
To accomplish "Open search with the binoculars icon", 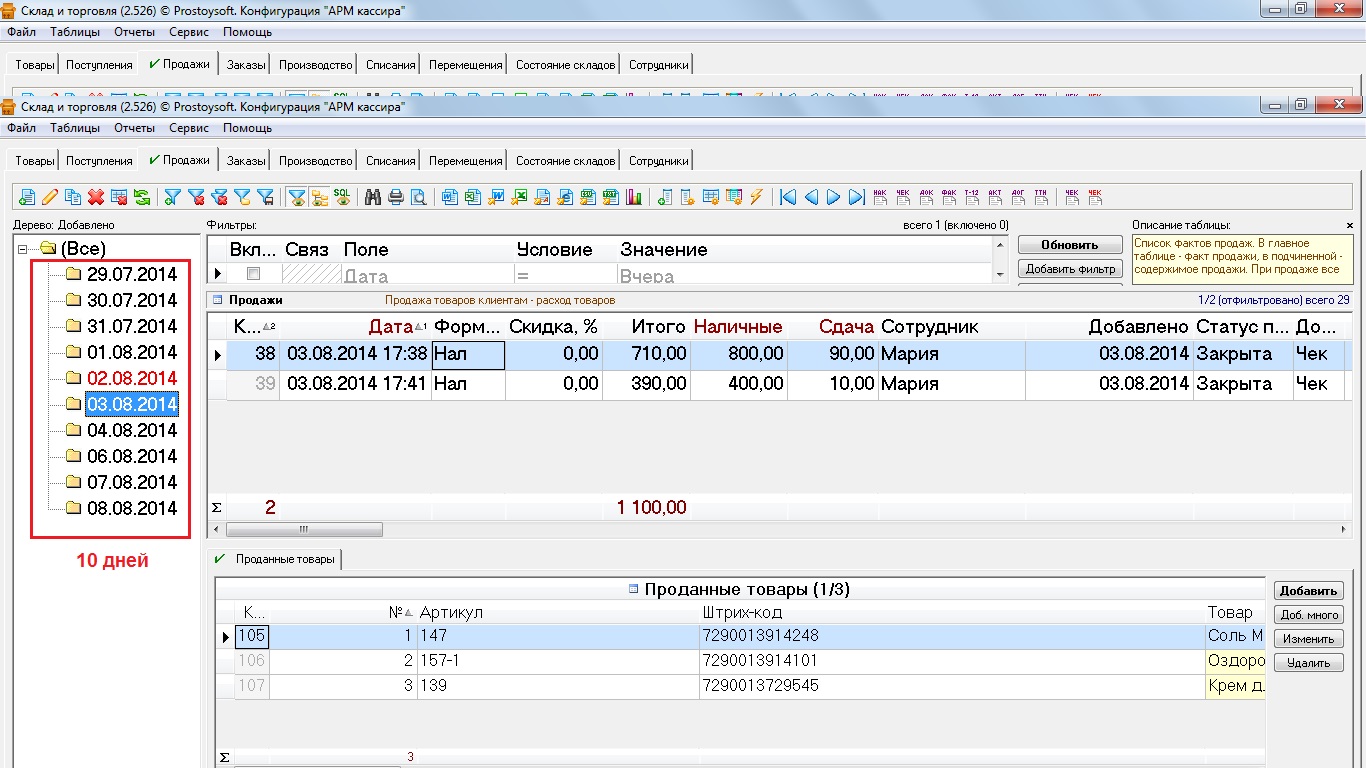I will pos(372,197).
